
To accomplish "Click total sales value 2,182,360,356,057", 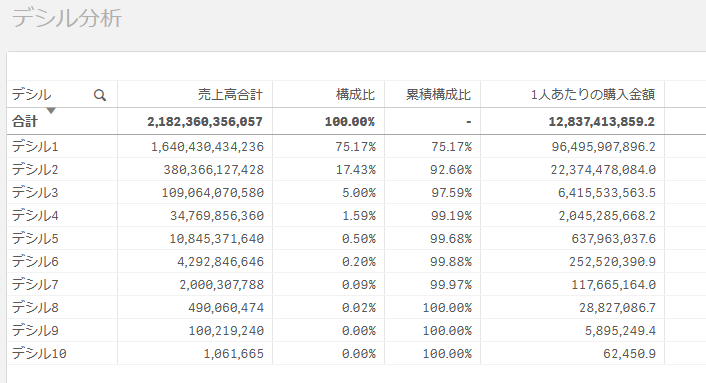I will click(x=205, y=122).
